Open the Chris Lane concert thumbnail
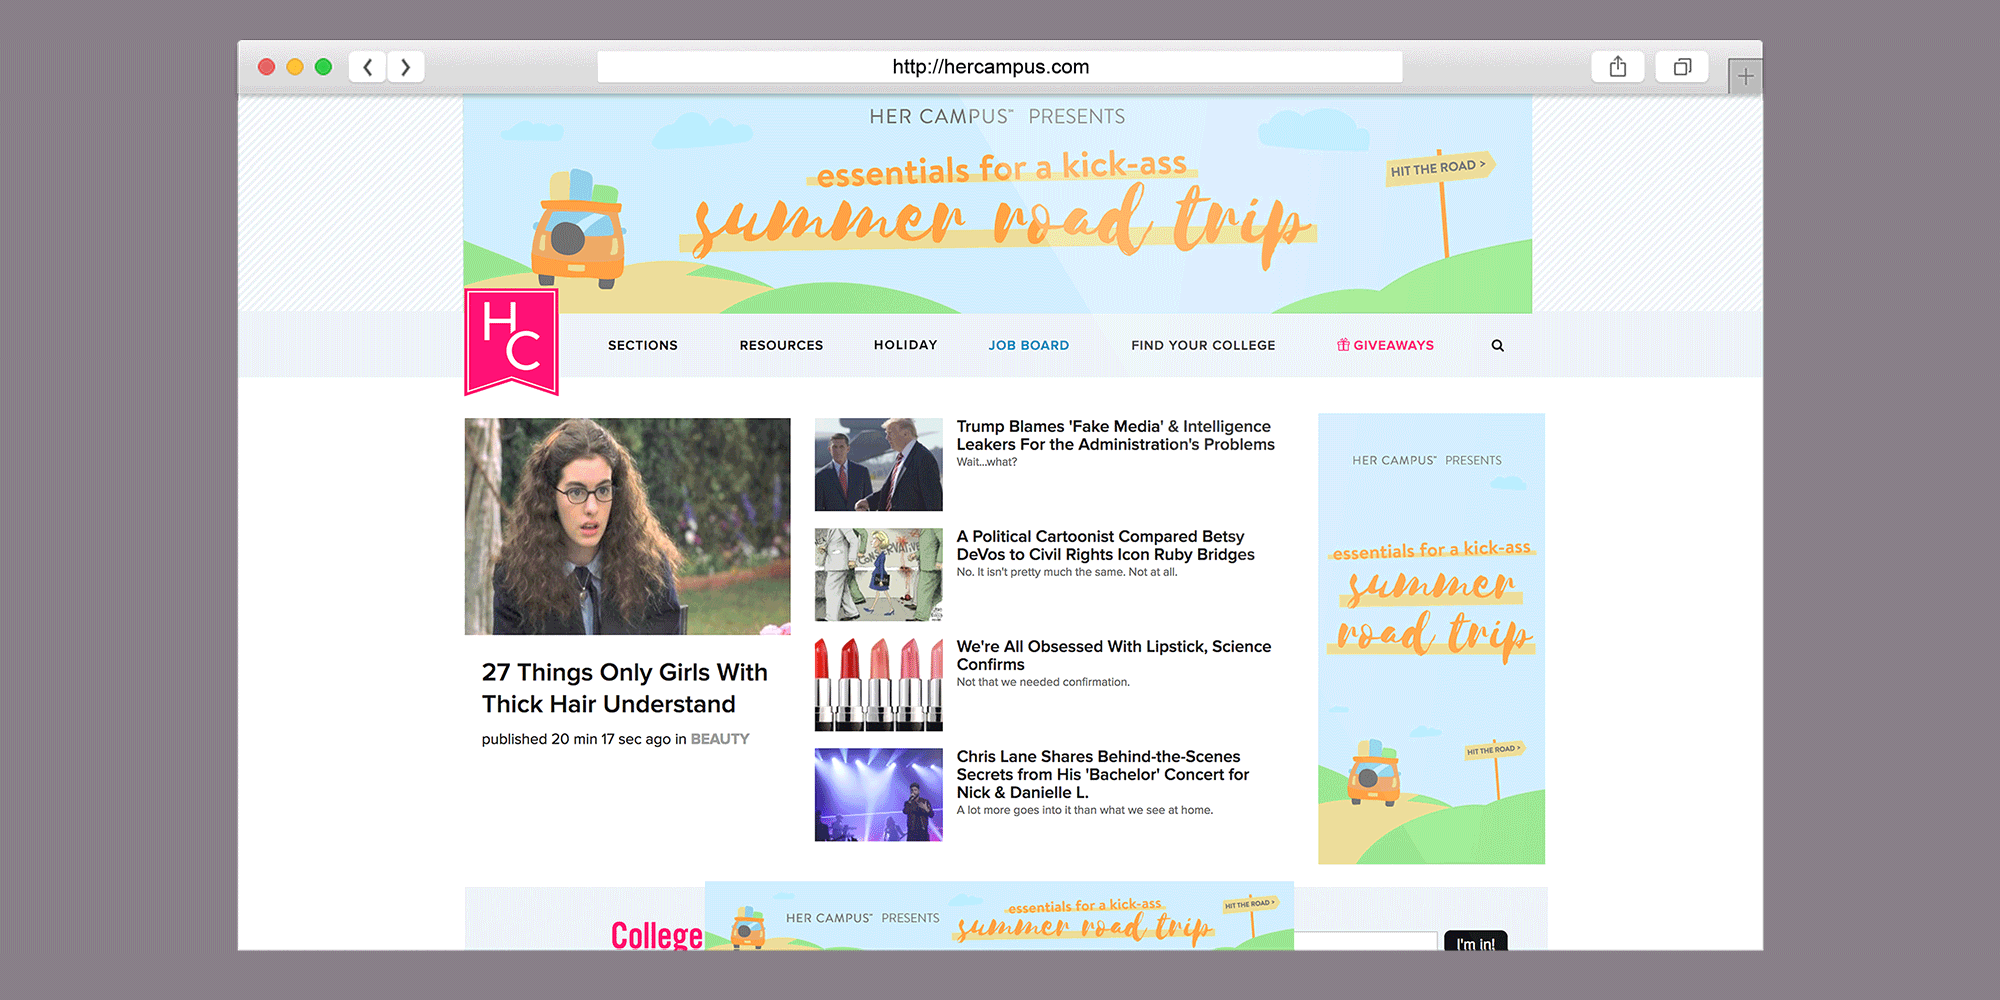The width and height of the screenshot is (2000, 1000). pos(878,794)
